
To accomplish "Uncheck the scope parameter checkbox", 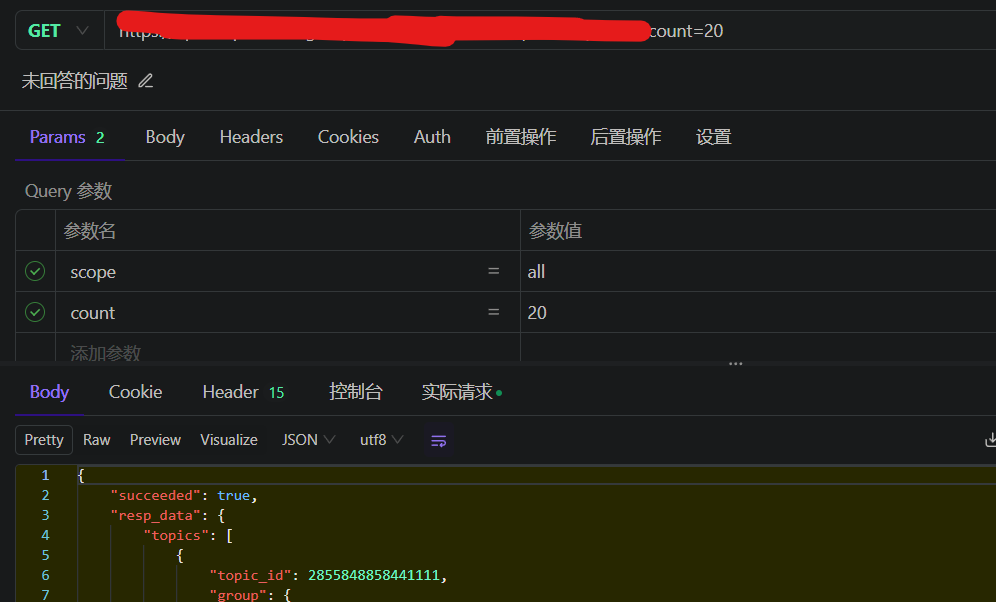I will (35, 272).
